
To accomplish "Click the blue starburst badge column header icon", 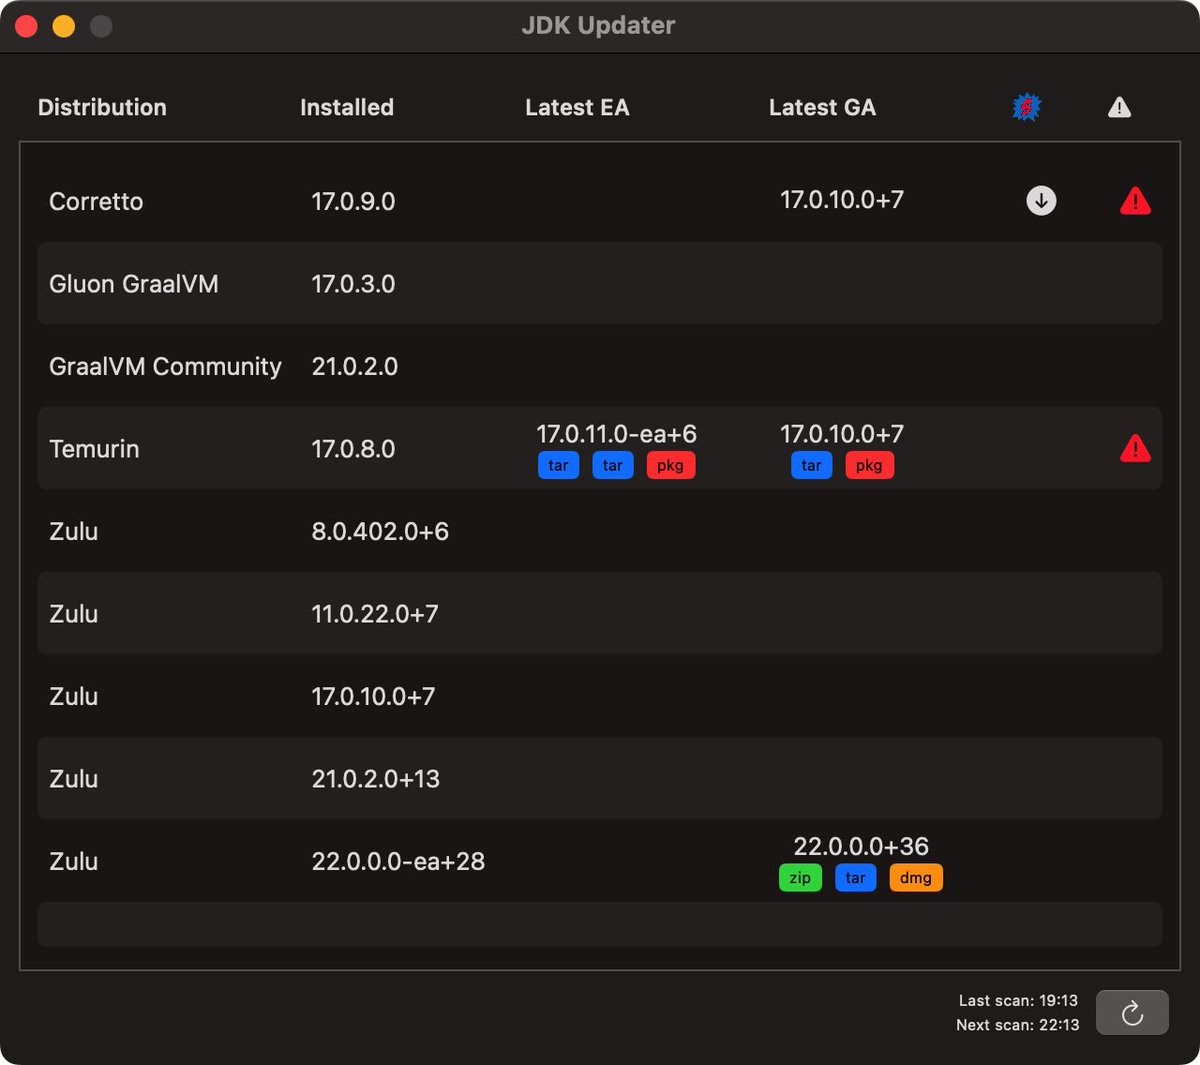I will tap(1027, 107).
